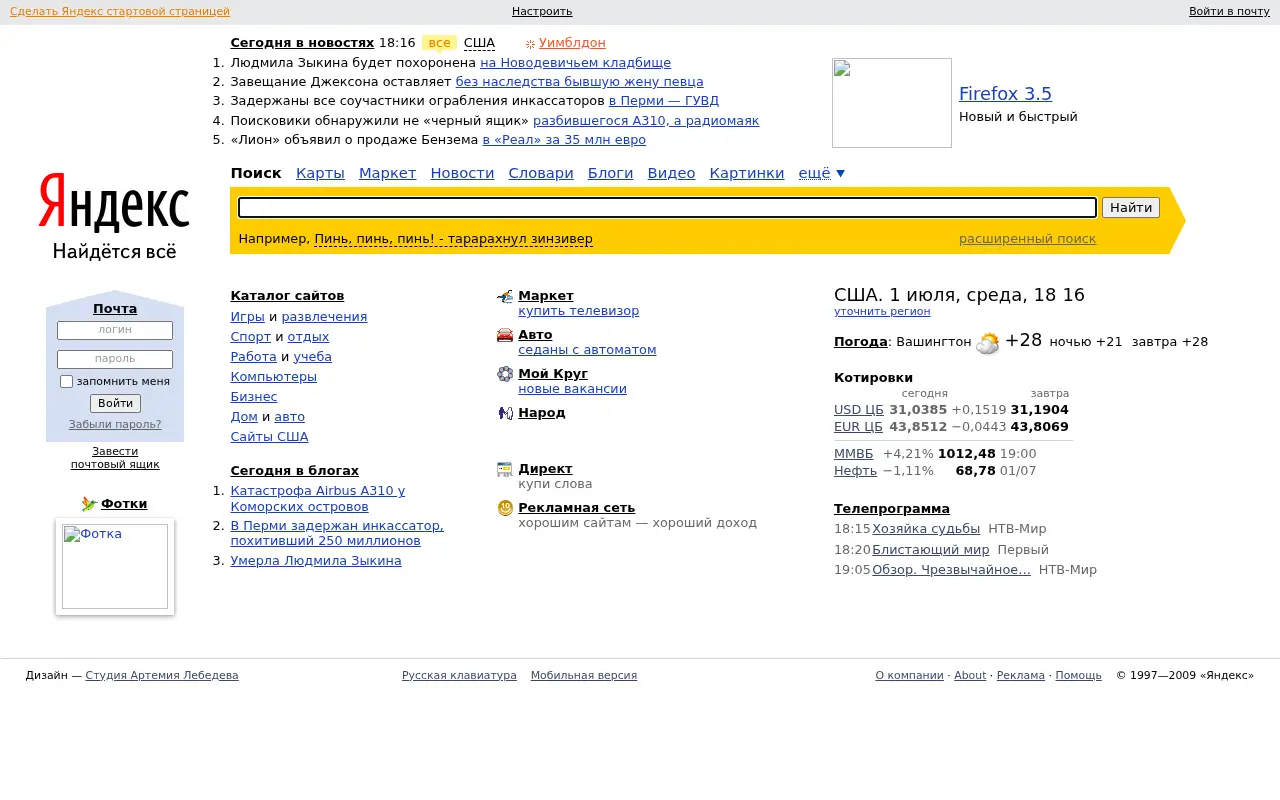Click the Мой Круг circle icon

pyautogui.click(x=505, y=374)
